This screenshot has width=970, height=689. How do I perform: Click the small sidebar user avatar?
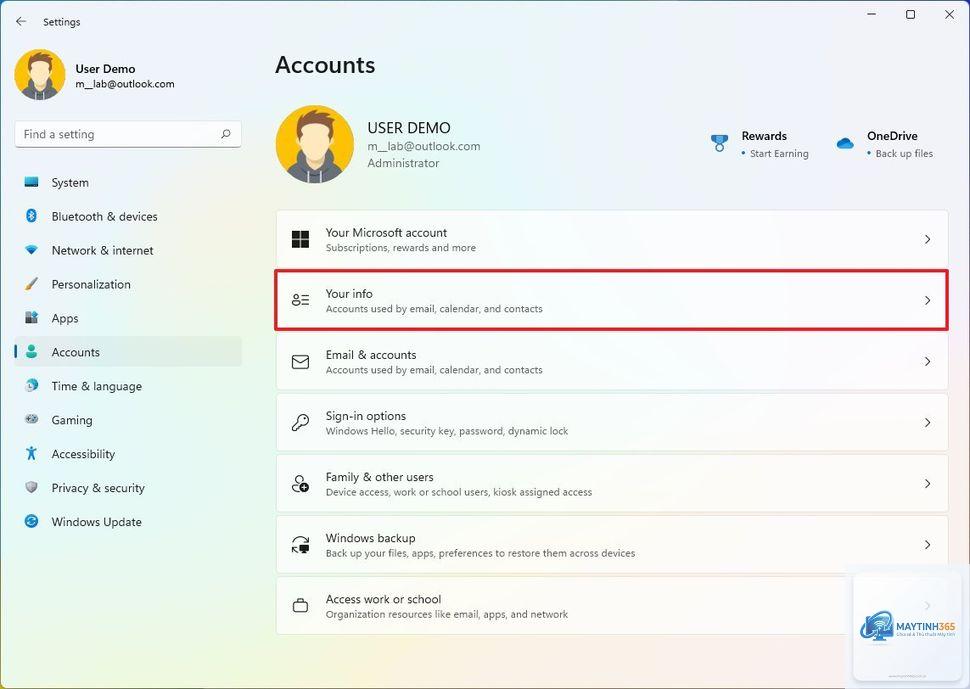click(x=40, y=74)
